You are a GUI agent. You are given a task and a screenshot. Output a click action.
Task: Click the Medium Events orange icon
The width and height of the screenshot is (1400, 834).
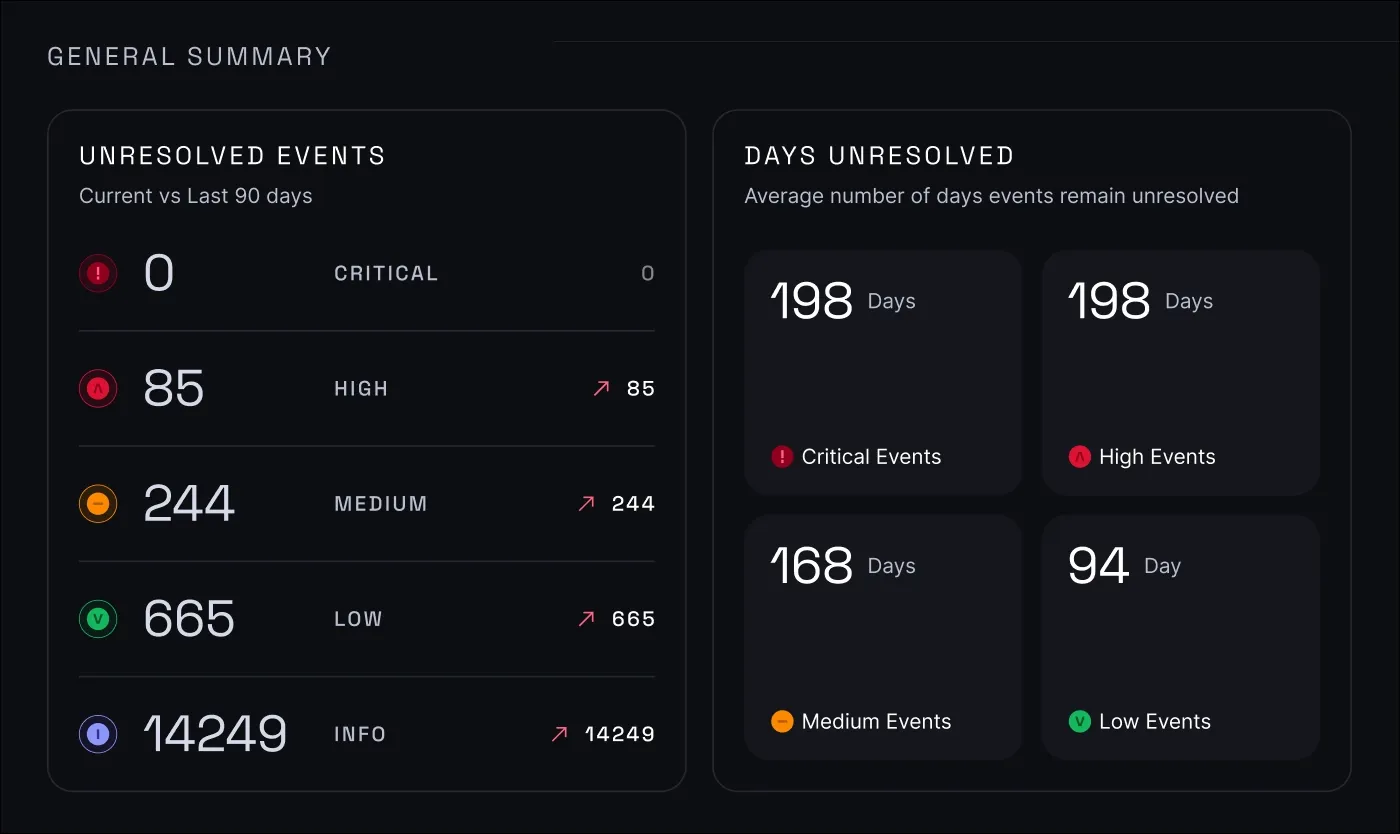pyautogui.click(x=781, y=721)
